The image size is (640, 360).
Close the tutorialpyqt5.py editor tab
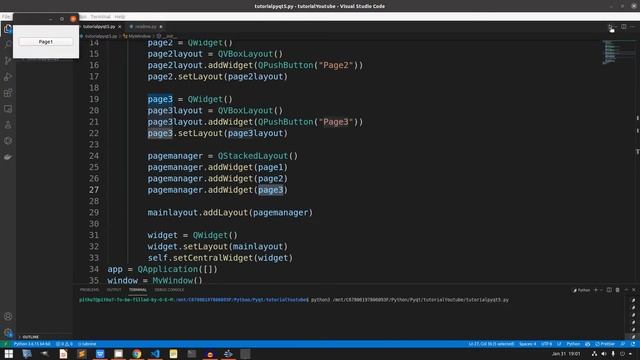coord(120,27)
